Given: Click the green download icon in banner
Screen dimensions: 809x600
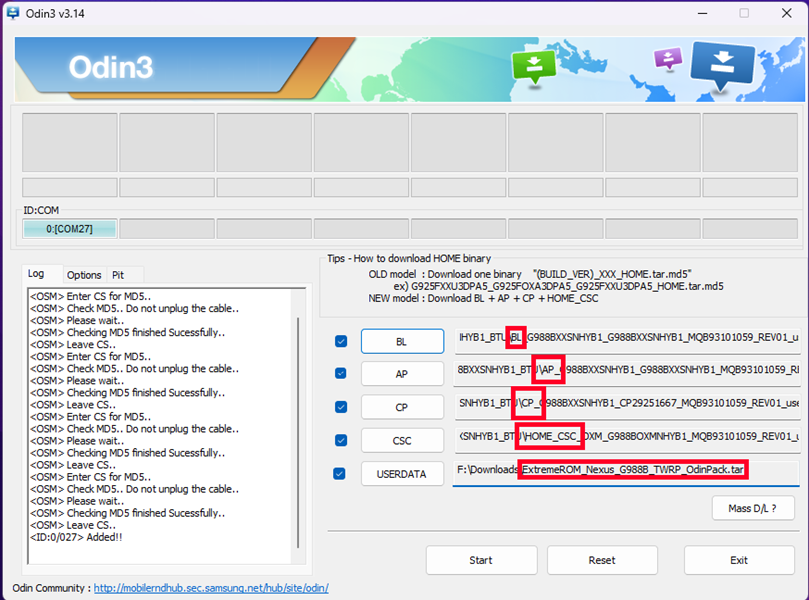Looking at the screenshot, I should [533, 67].
